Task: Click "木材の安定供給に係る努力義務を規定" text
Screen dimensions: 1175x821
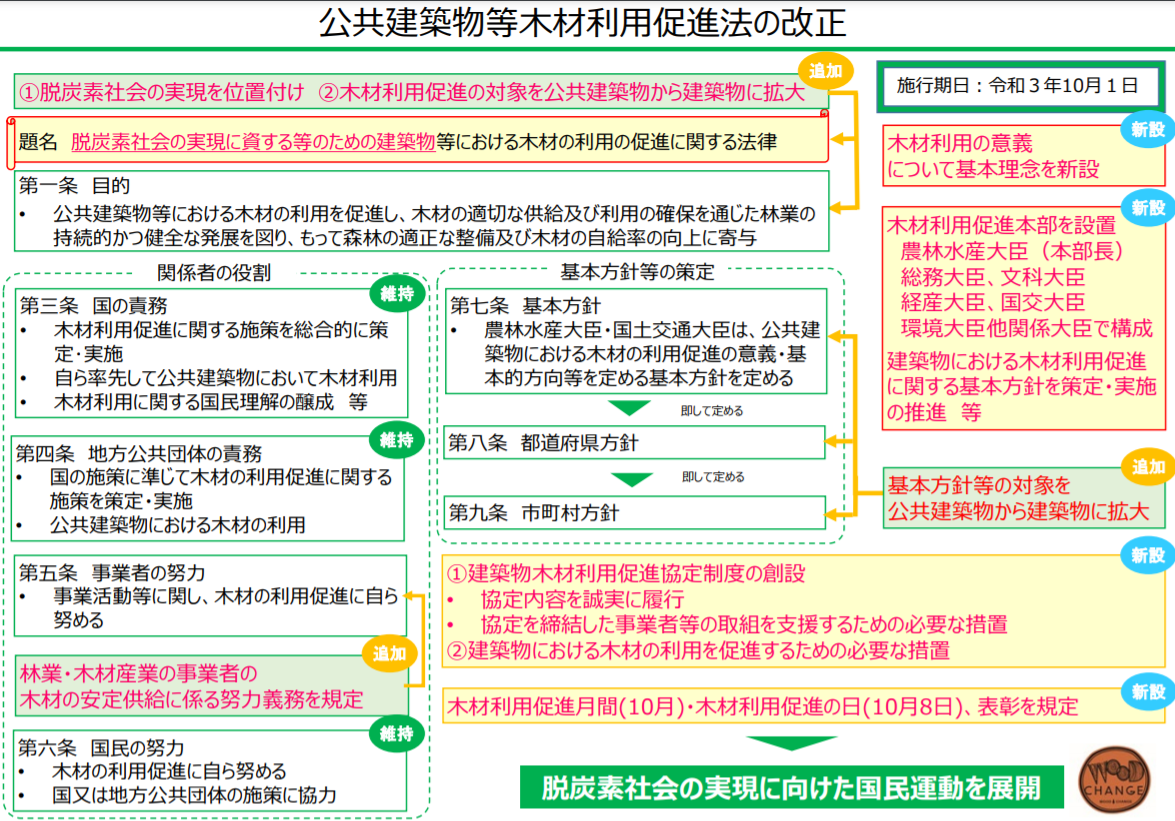Action: (192, 700)
